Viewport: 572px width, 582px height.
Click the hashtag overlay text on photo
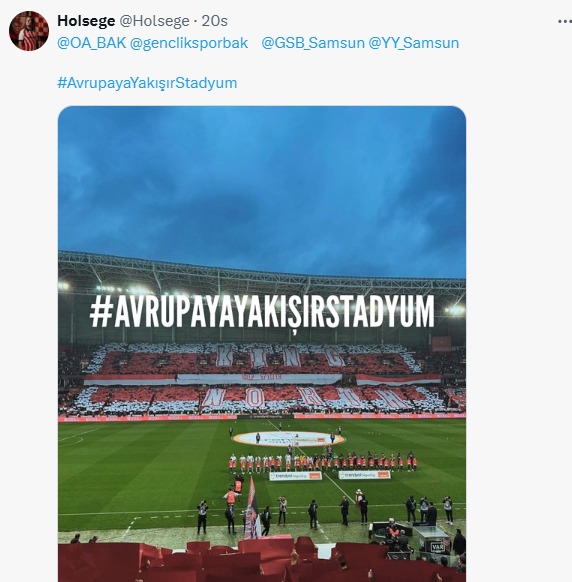pos(262,312)
